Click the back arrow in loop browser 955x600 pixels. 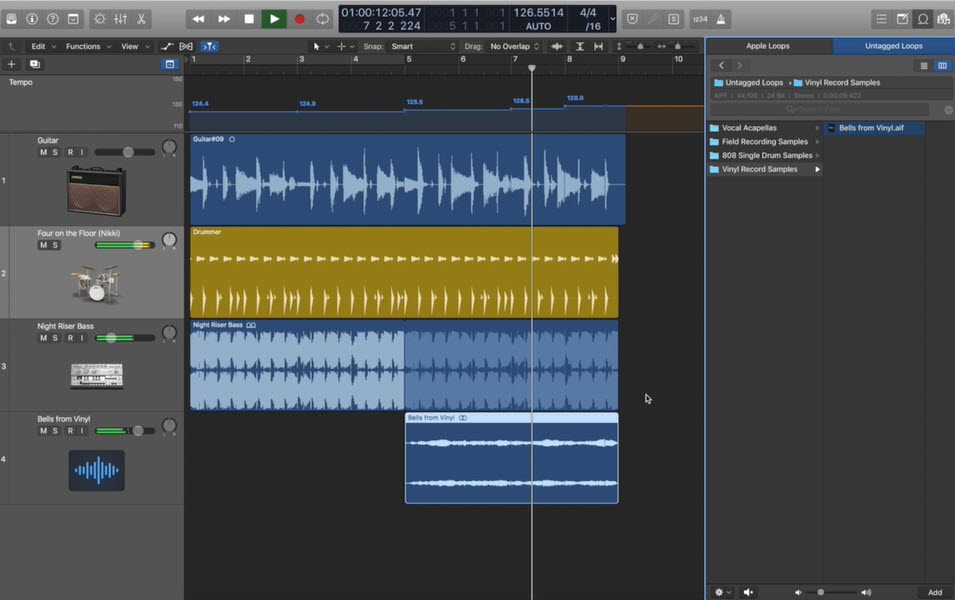pos(721,65)
